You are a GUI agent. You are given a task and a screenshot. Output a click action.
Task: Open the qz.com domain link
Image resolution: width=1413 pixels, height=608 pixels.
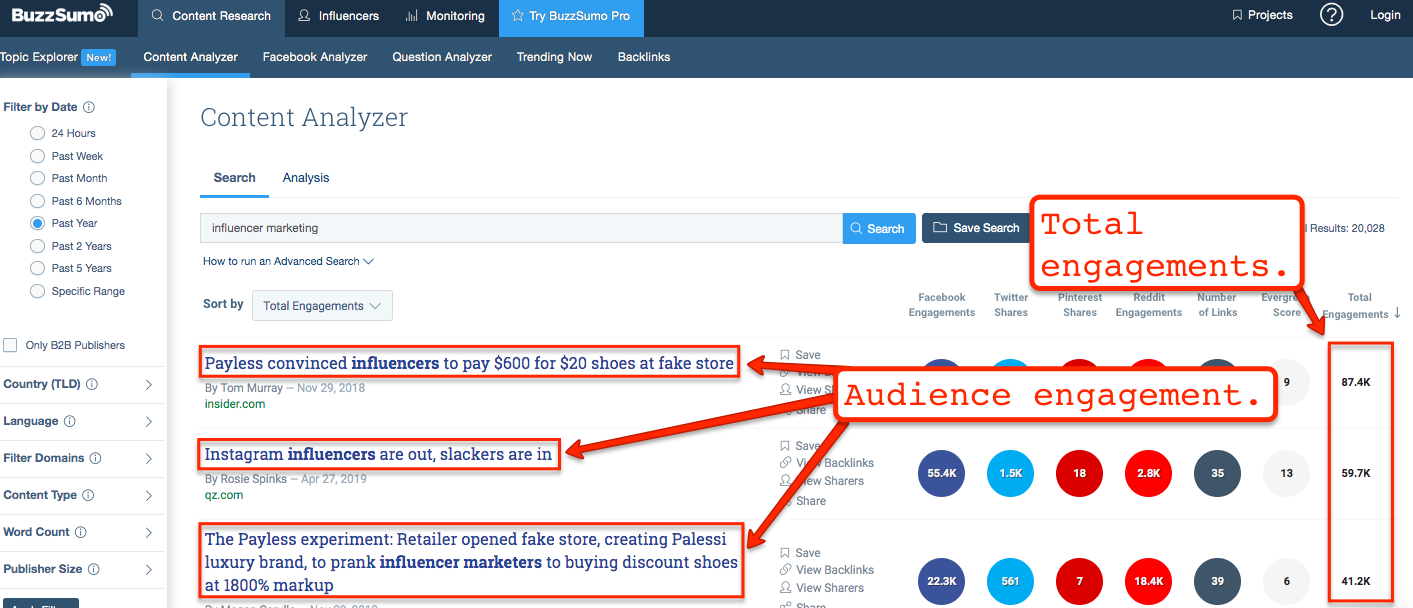point(224,495)
